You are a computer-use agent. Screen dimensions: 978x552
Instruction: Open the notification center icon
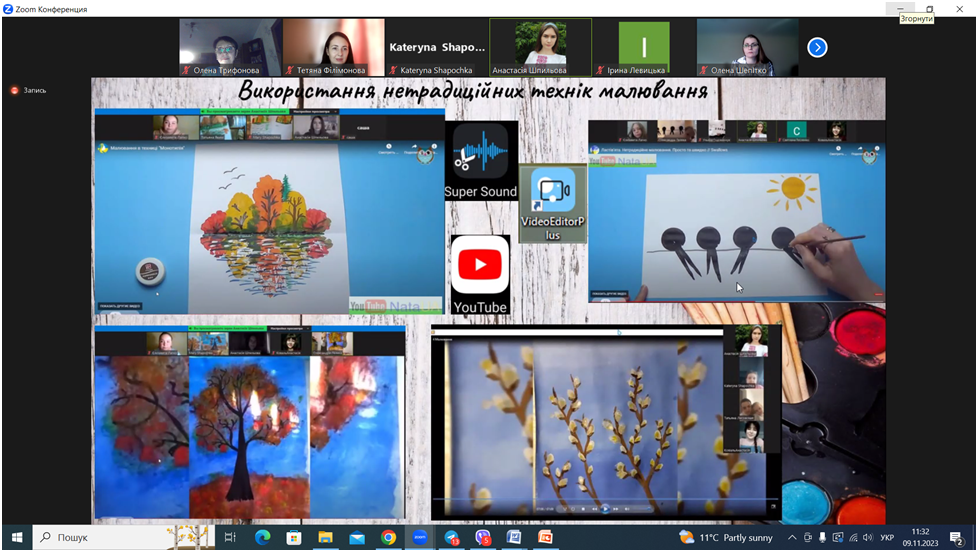click(x=956, y=538)
